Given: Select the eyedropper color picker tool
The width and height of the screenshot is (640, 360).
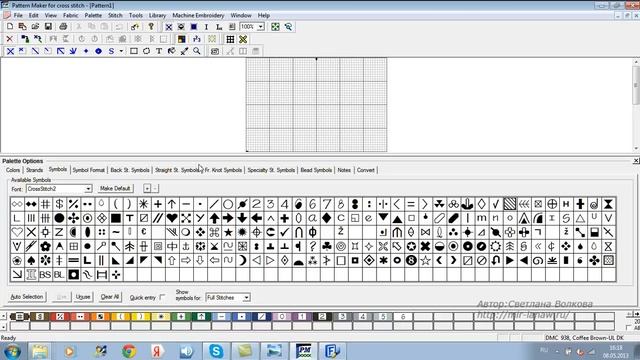Looking at the screenshot, I should click(184, 51).
